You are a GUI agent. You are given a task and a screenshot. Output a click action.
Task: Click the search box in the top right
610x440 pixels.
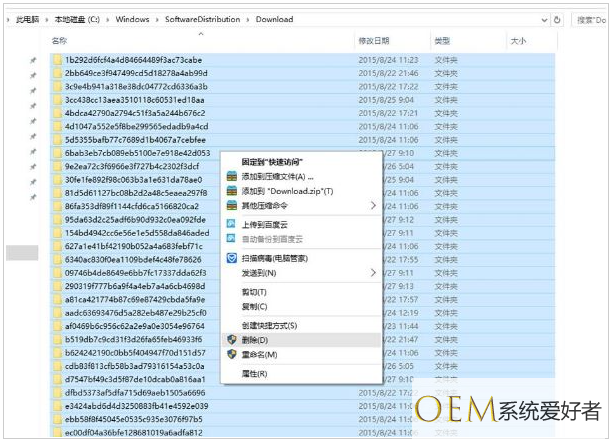[x=590, y=20]
